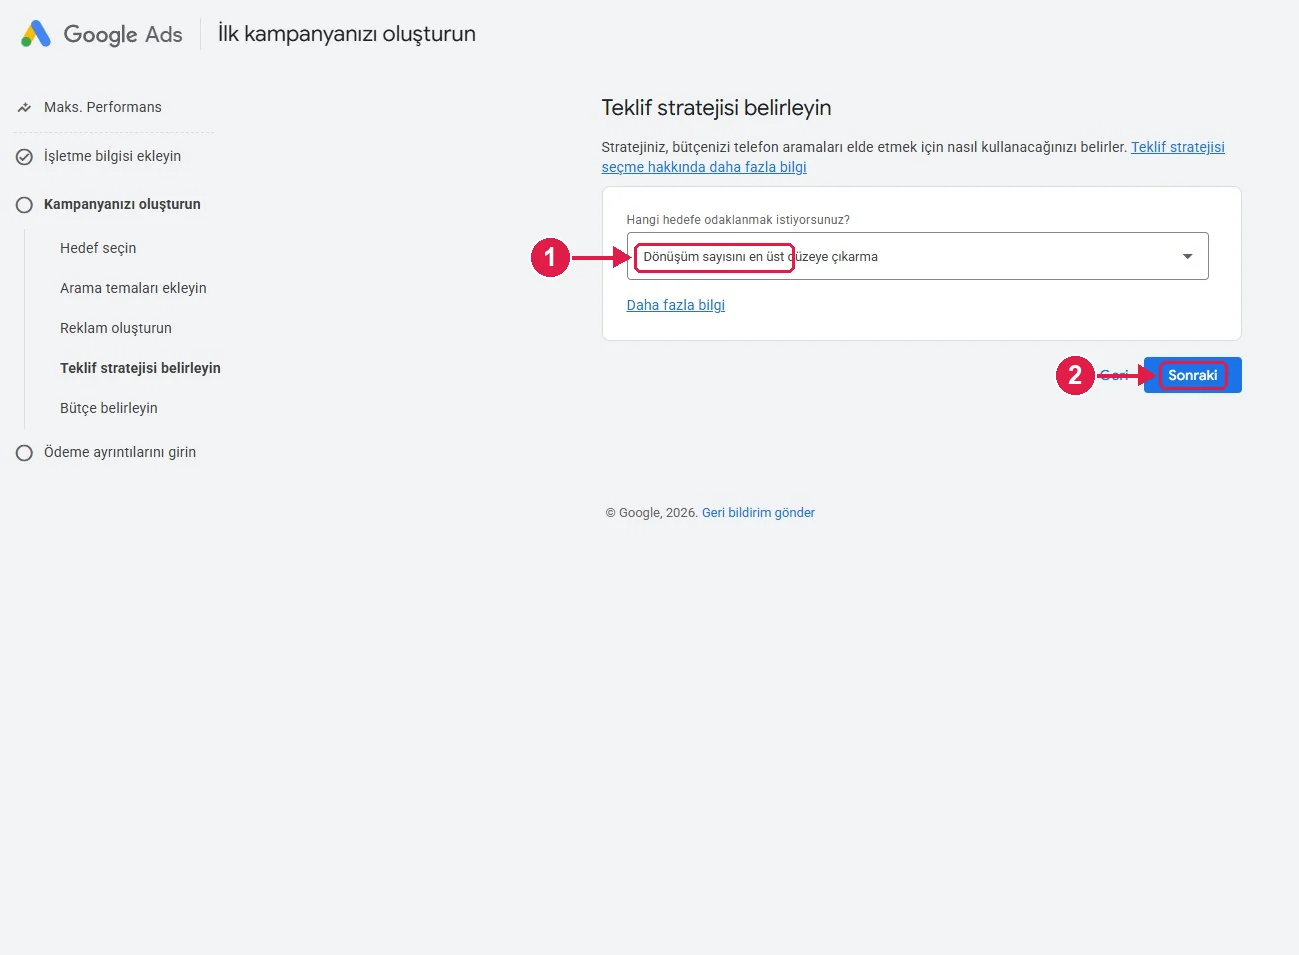Open the Daha fazla bilgi link

(x=676, y=305)
